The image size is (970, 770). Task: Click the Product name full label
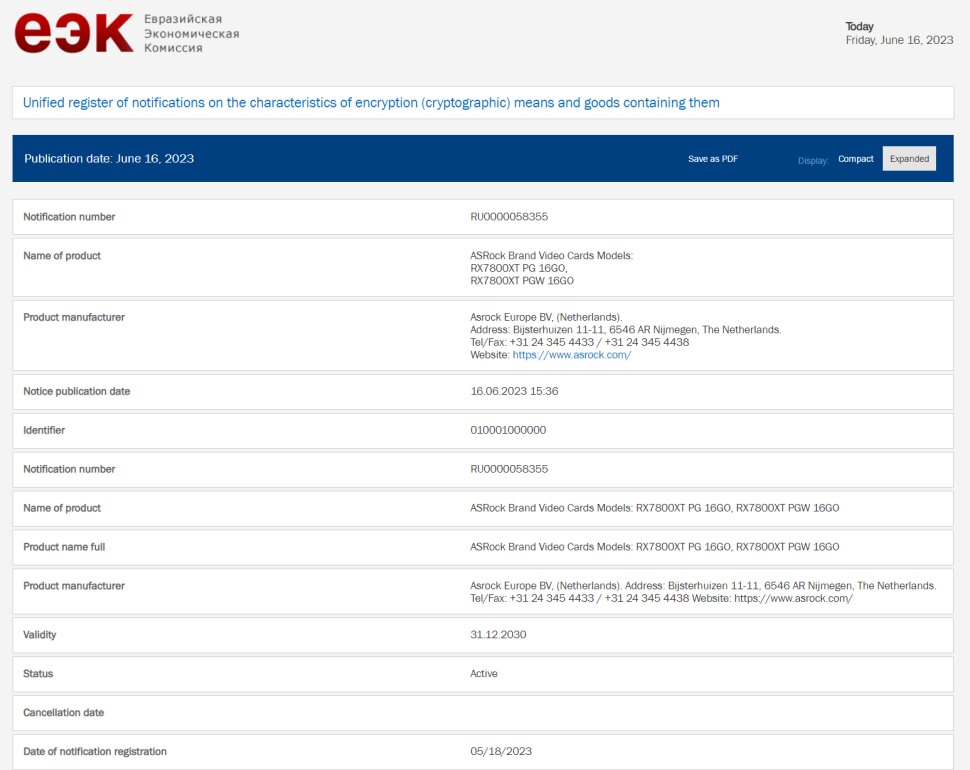coord(64,547)
